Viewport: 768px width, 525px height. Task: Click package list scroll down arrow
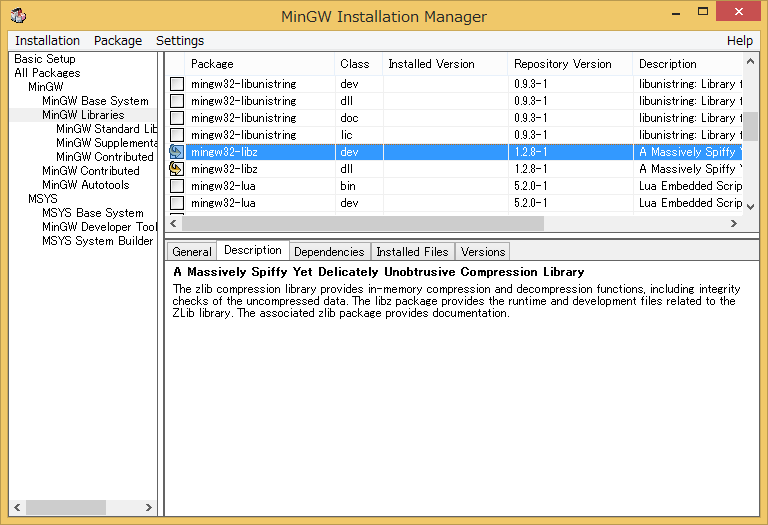750,207
